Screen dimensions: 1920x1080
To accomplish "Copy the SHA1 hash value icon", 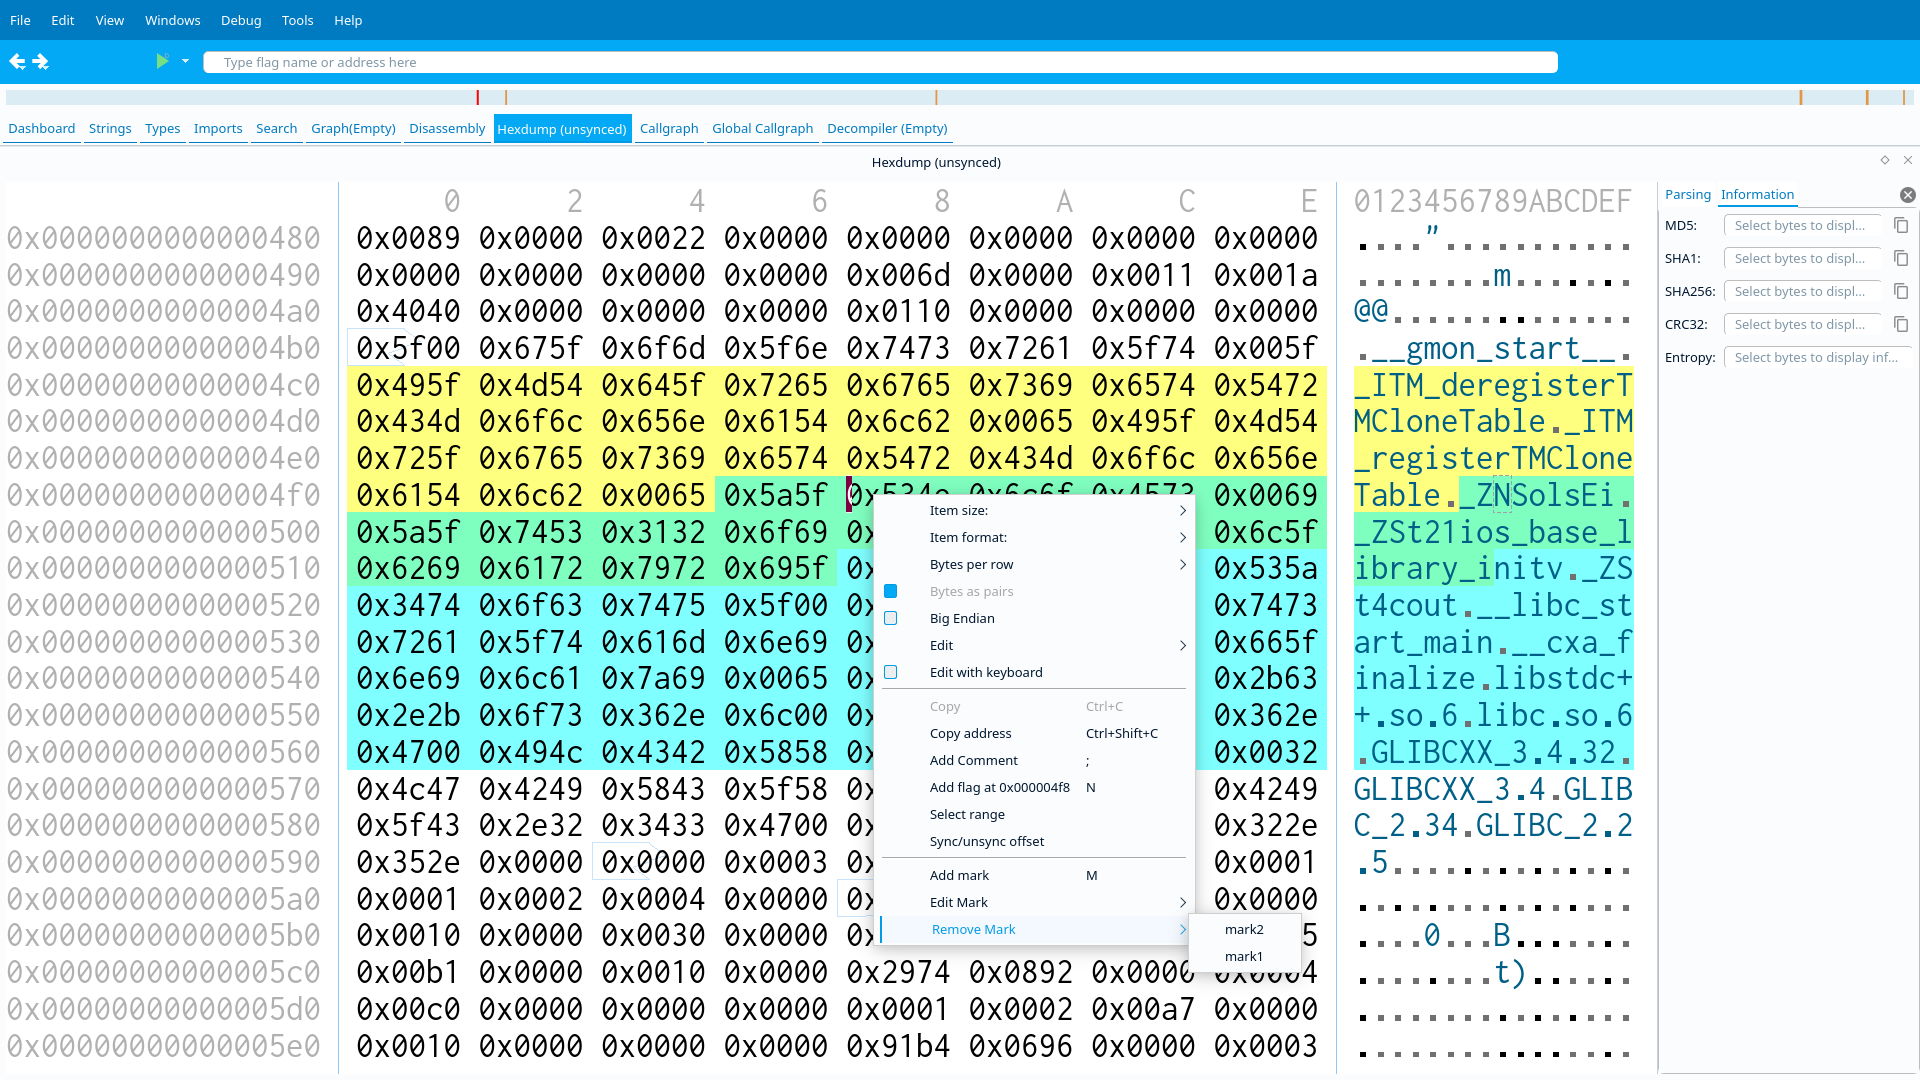I will [1901, 259].
